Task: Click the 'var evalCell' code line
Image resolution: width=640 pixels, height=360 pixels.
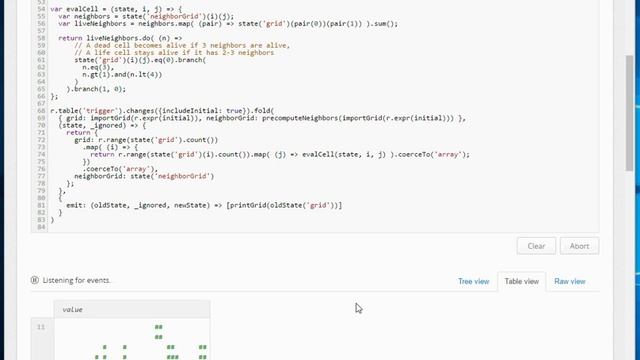Action: [x=116, y=9]
